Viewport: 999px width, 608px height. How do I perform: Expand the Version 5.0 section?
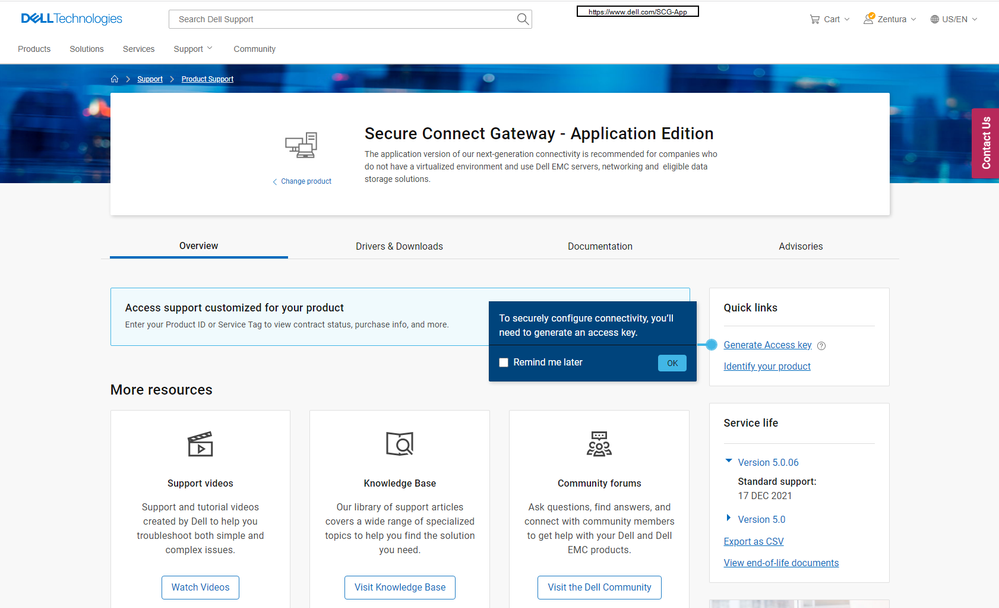click(x=728, y=518)
